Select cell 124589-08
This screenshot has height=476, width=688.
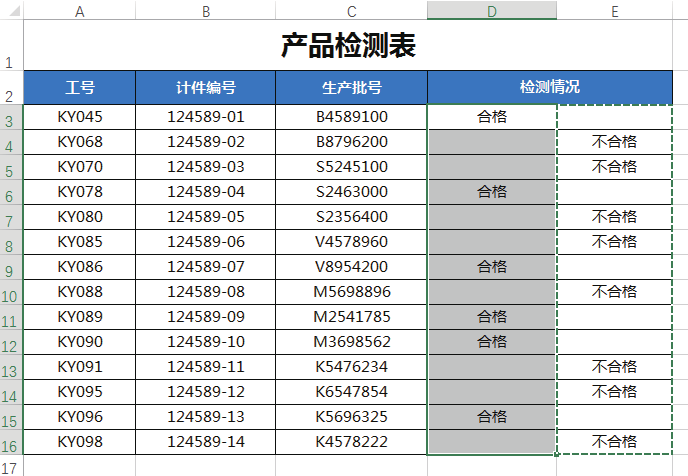205,292
